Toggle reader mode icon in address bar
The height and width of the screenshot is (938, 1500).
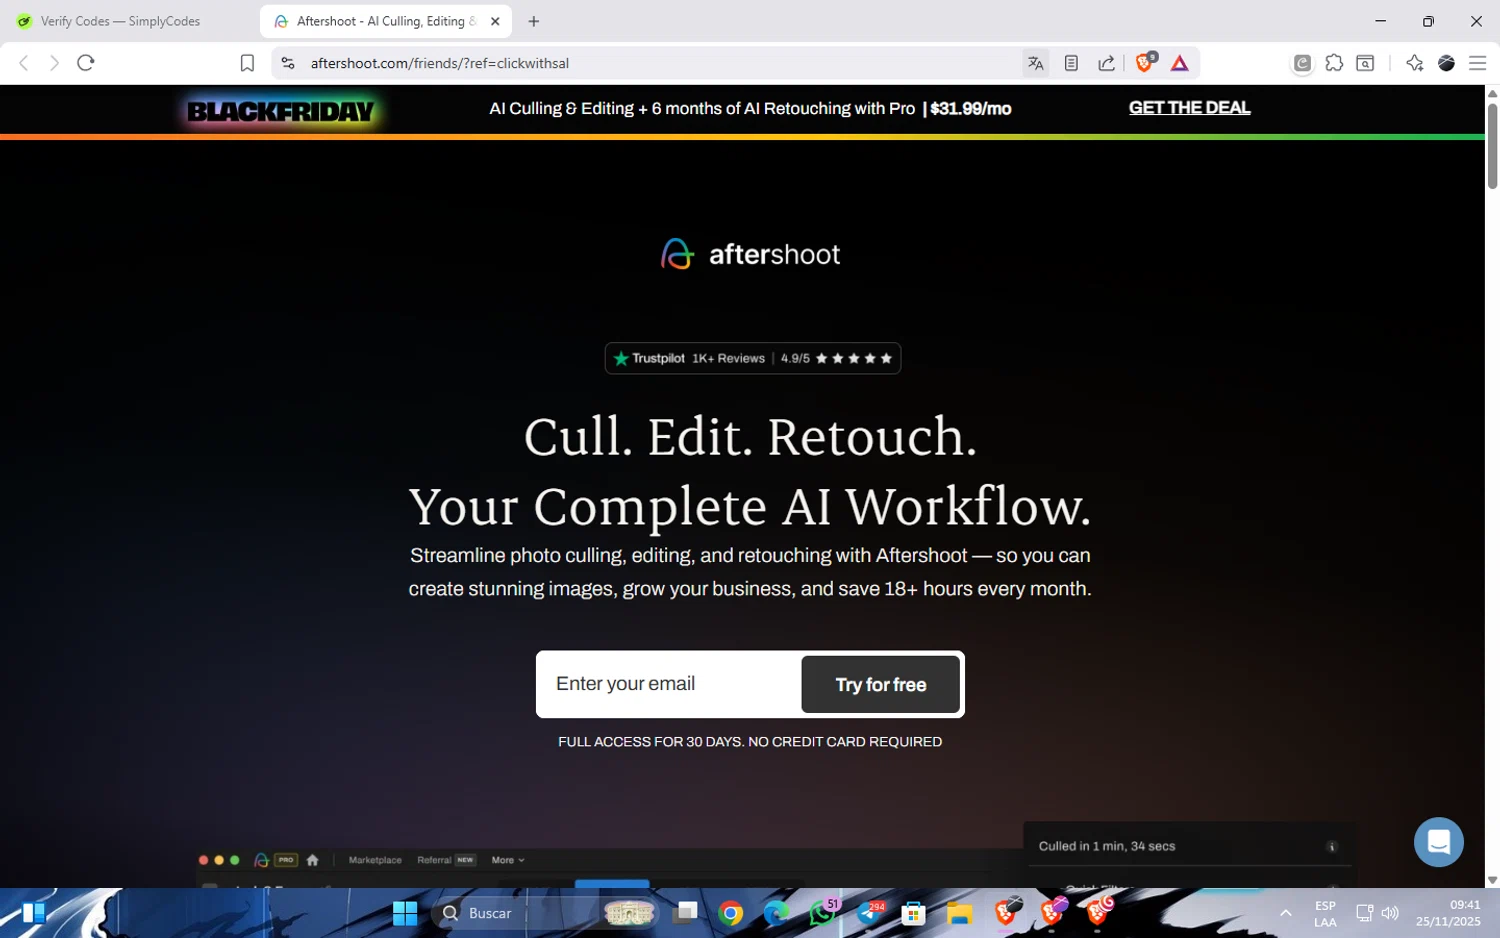tap(1071, 63)
